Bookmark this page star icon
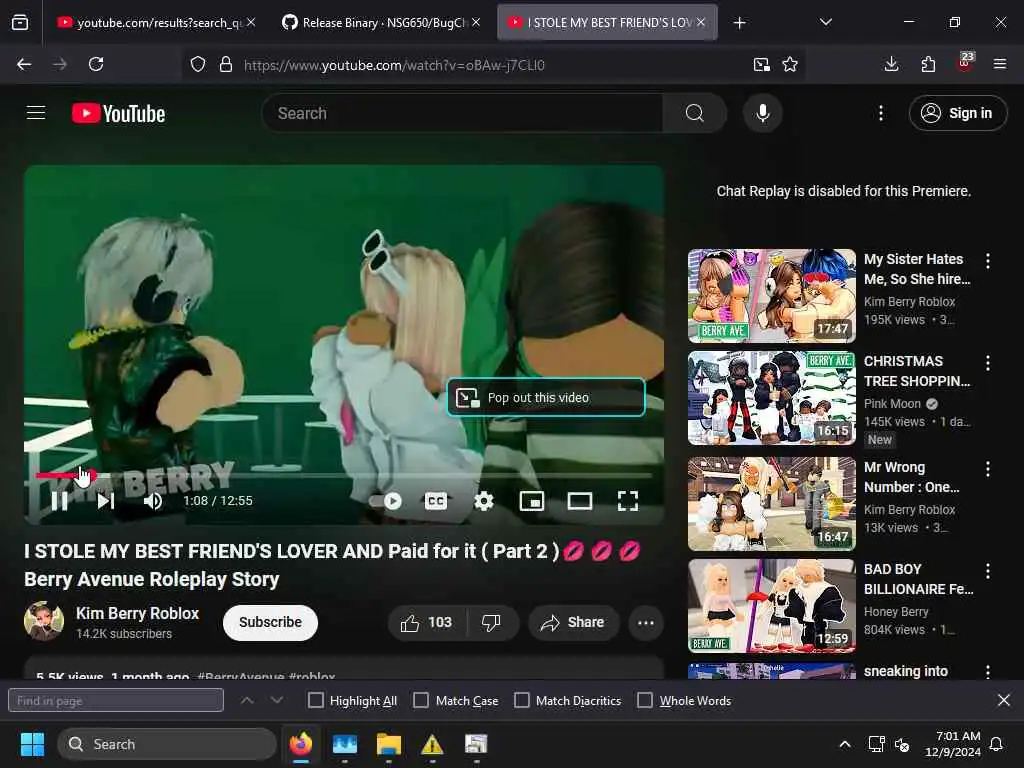The image size is (1024, 768). coord(790,64)
